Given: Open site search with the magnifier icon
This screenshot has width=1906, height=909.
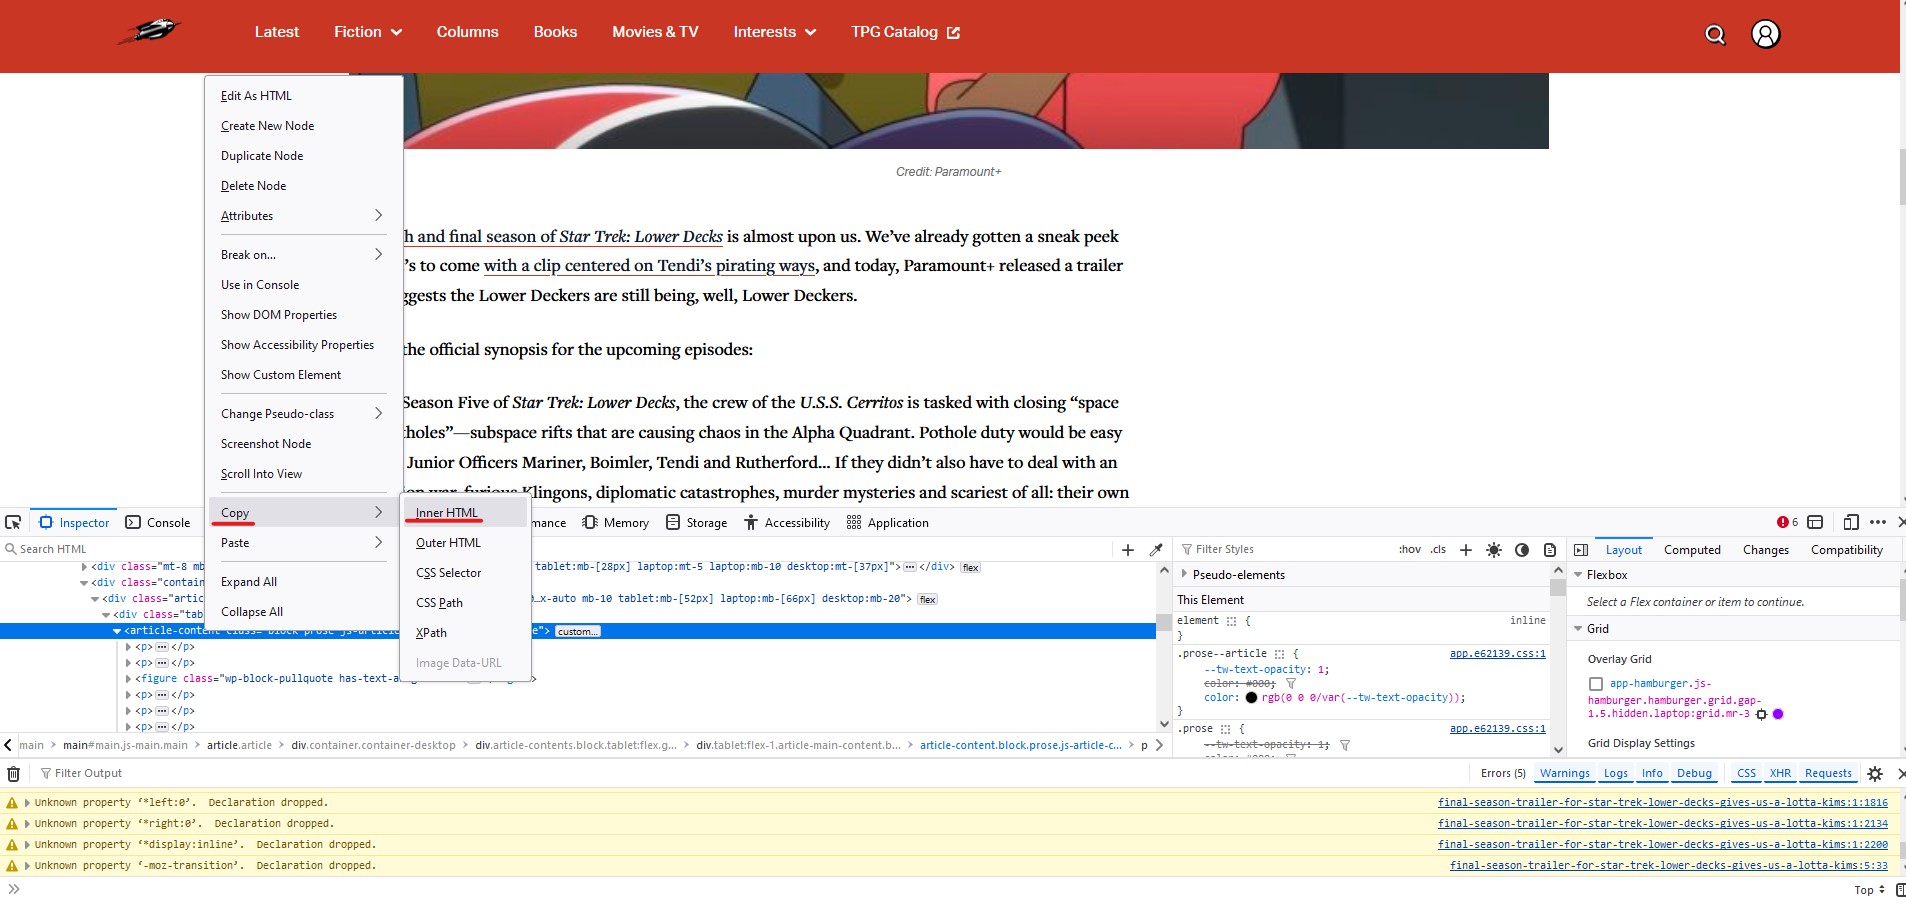Looking at the screenshot, I should (1715, 35).
